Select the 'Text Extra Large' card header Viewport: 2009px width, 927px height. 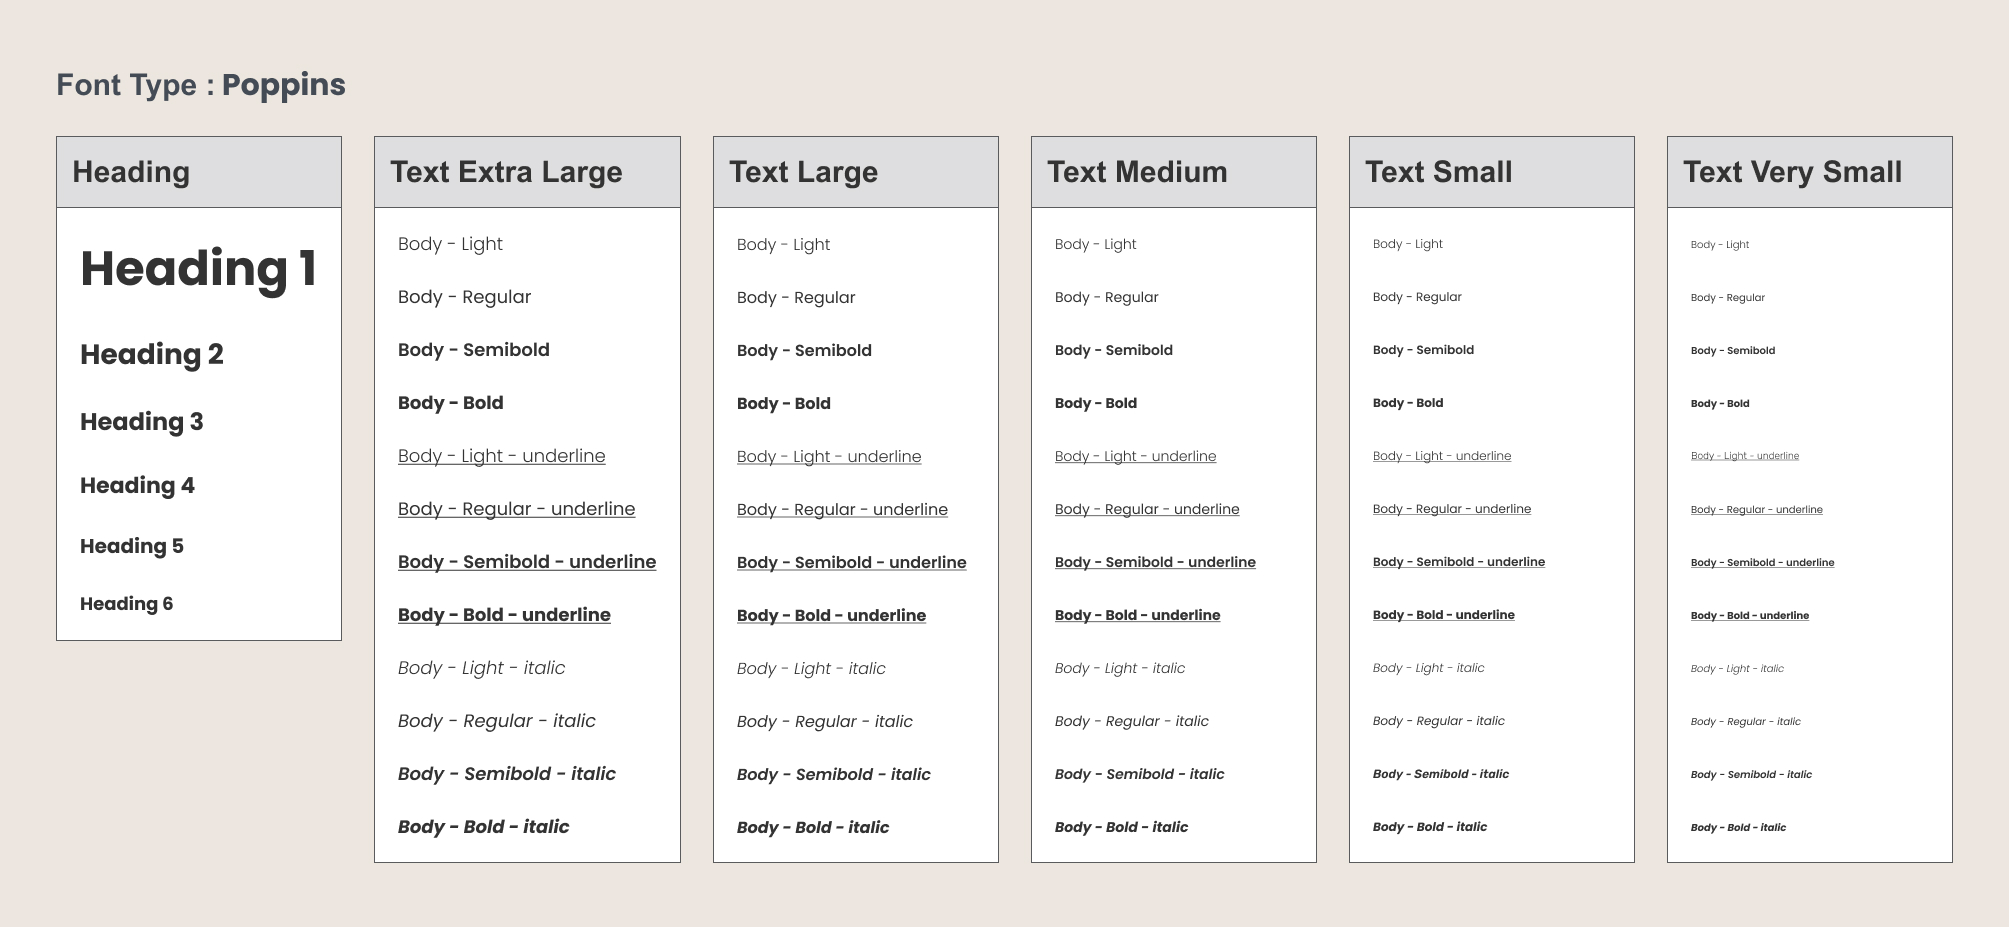(527, 172)
